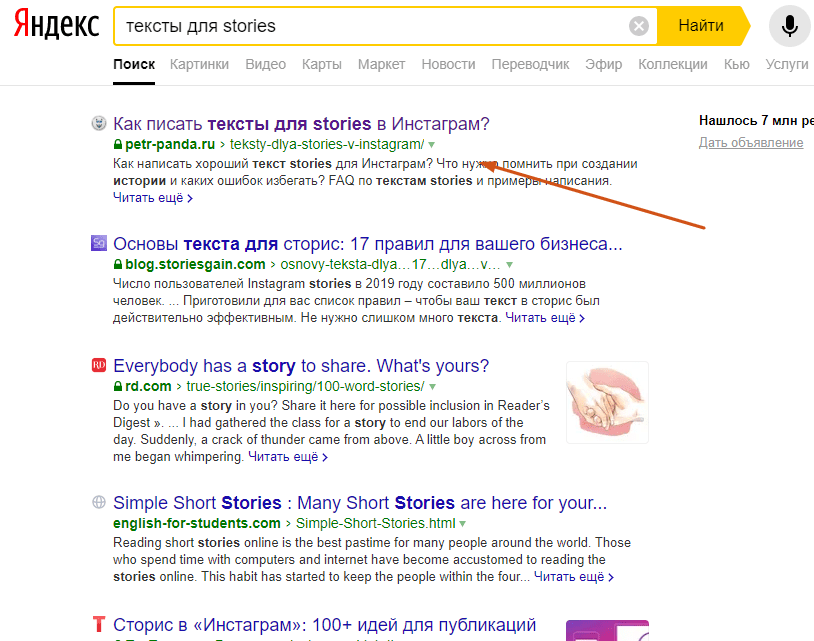Go to the Карты tab
The height and width of the screenshot is (641, 814).
pos(322,64)
